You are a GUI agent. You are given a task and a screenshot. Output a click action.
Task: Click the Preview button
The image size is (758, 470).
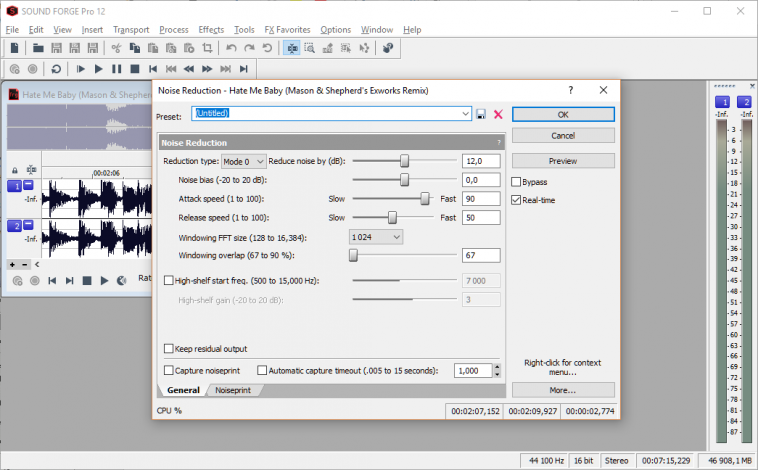(563, 161)
